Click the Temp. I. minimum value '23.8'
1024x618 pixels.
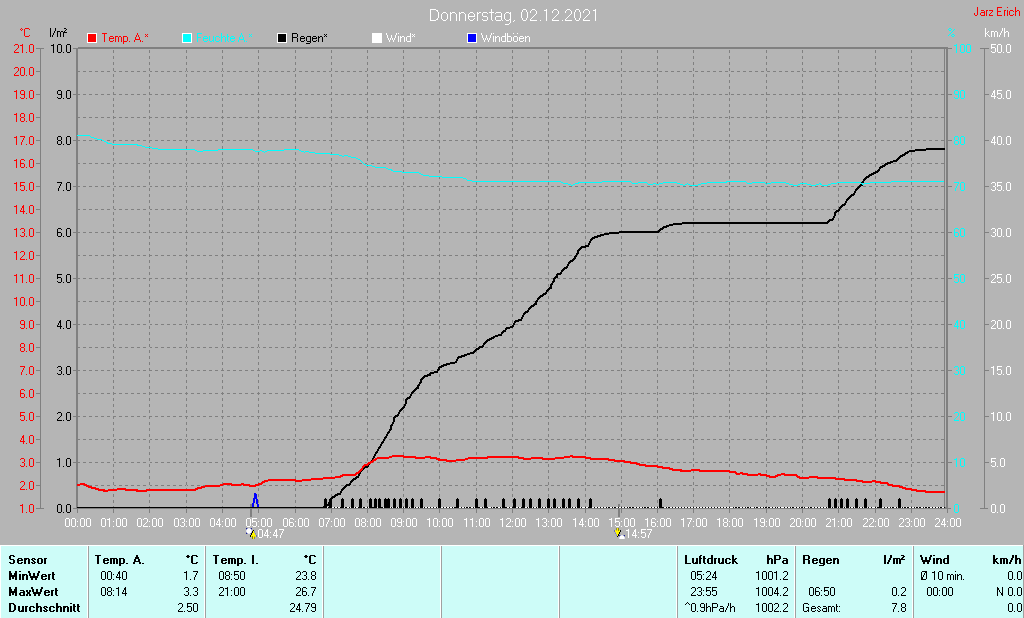click(x=306, y=576)
